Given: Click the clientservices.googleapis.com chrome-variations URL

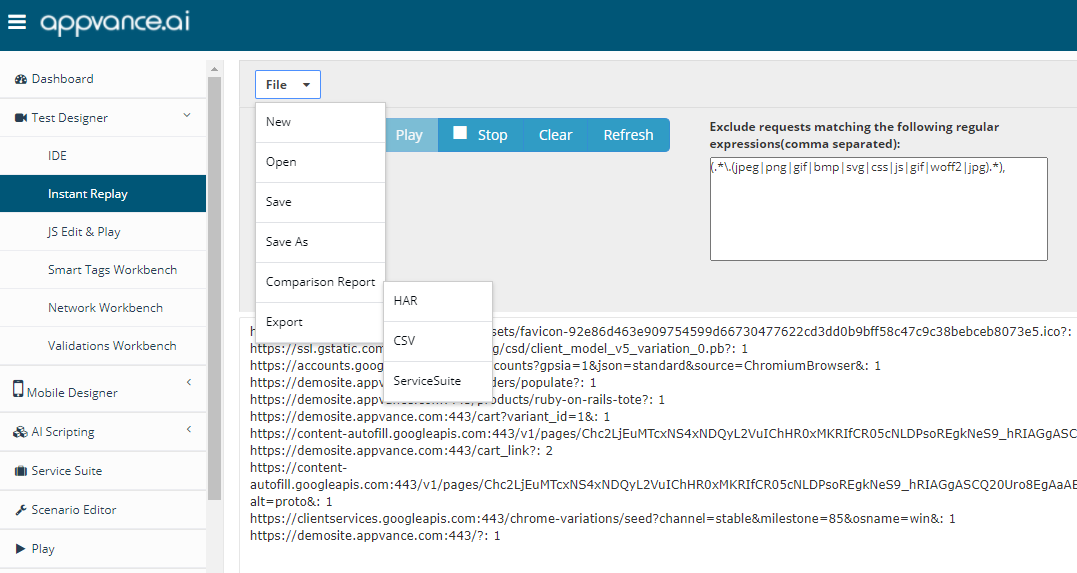Looking at the screenshot, I should click(x=602, y=519).
